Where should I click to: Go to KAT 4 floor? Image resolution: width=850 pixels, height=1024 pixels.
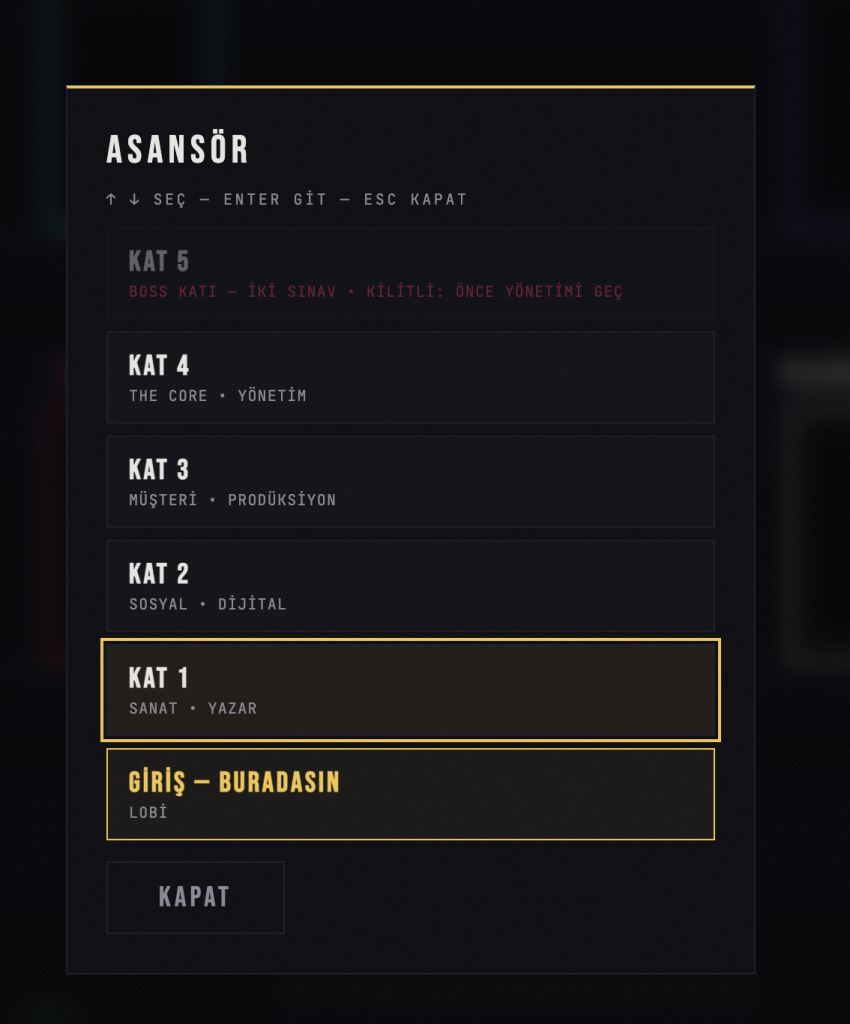[x=411, y=377]
